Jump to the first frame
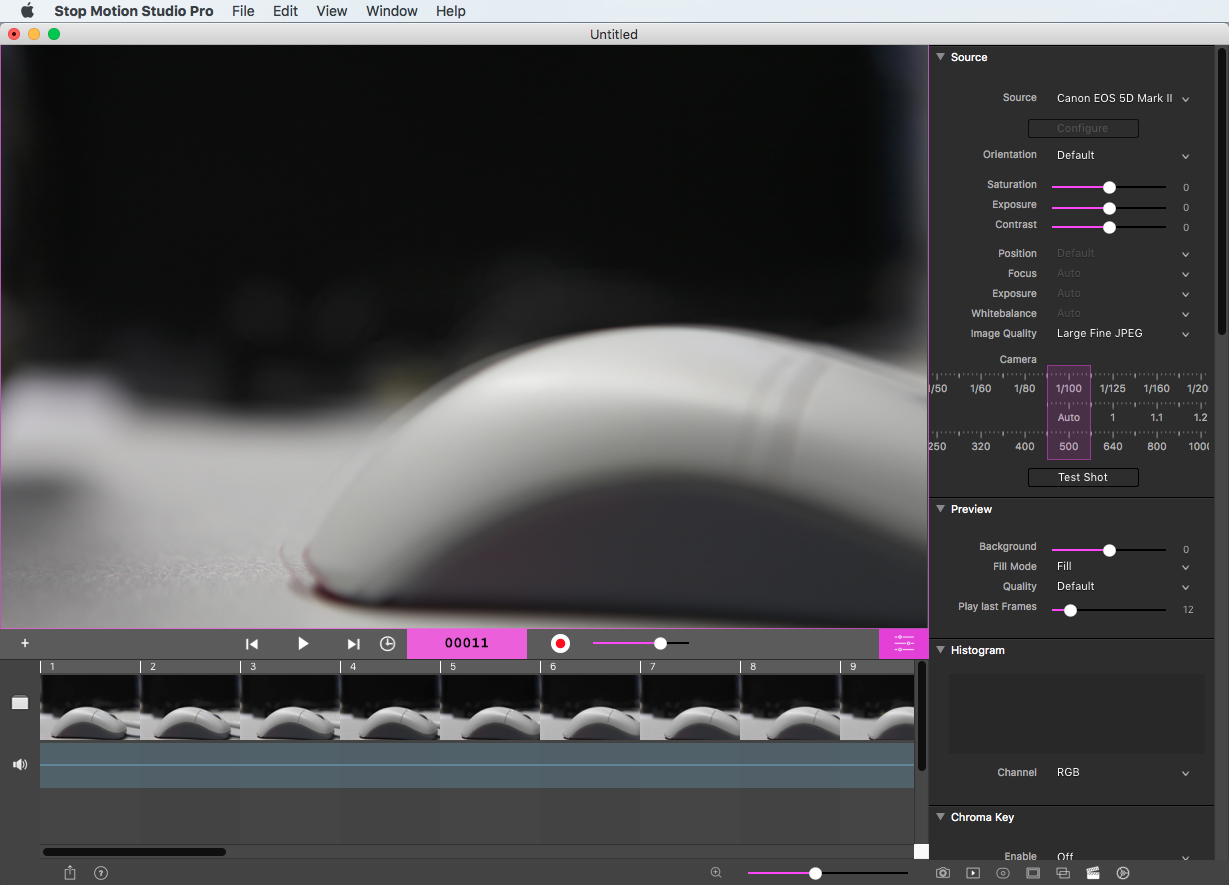Viewport: 1229px width, 885px height. (x=252, y=644)
